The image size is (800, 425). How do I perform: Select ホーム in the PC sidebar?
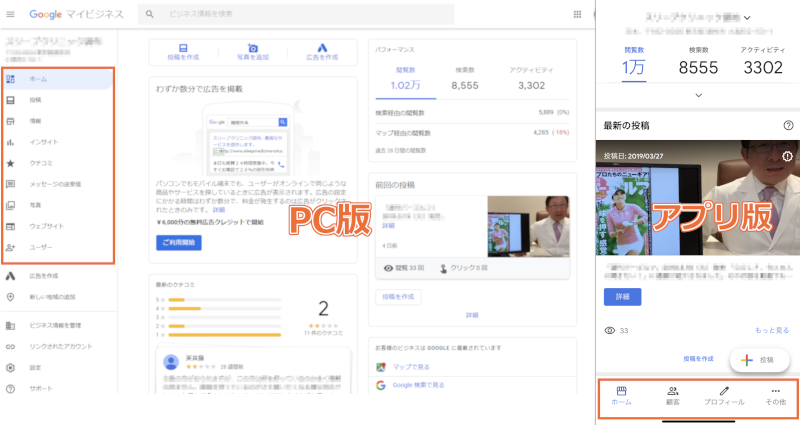(x=57, y=79)
